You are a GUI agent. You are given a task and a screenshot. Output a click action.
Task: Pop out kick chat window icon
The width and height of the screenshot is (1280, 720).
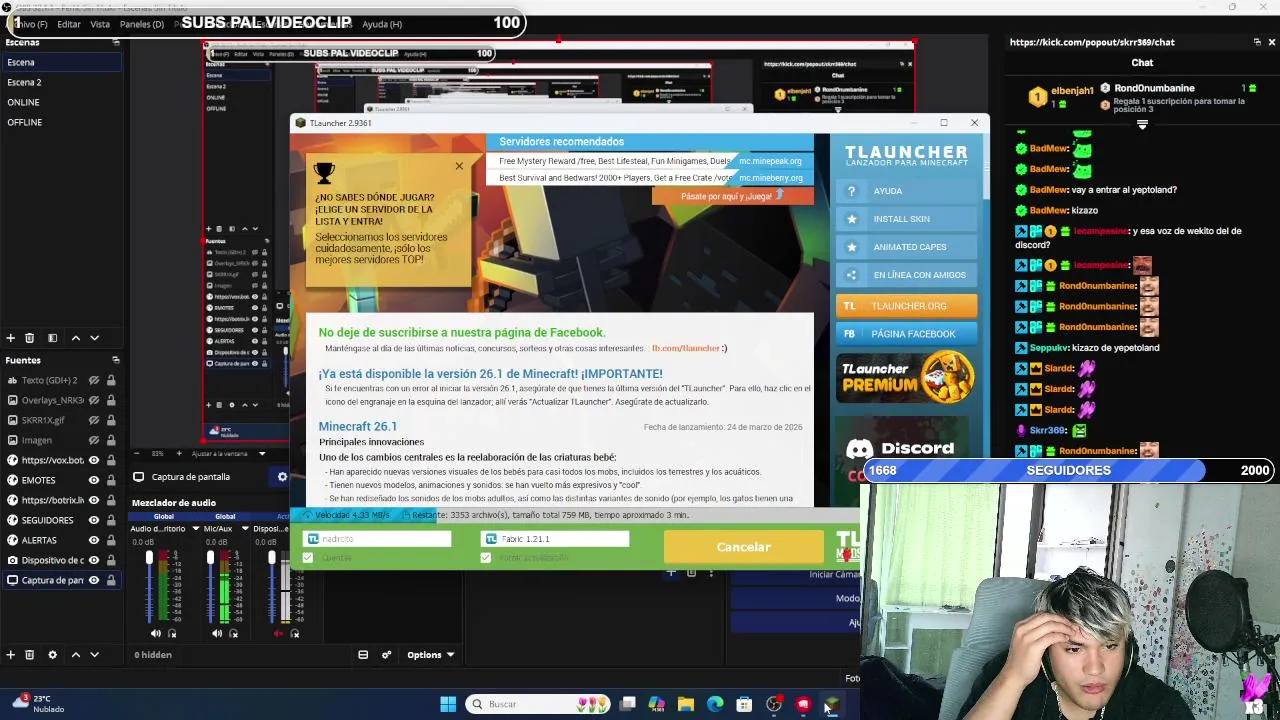(1257, 42)
